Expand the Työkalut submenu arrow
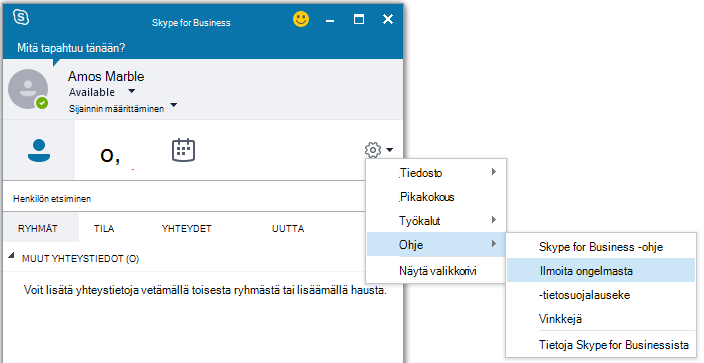Screen dimensions: 704x363 point(494,220)
